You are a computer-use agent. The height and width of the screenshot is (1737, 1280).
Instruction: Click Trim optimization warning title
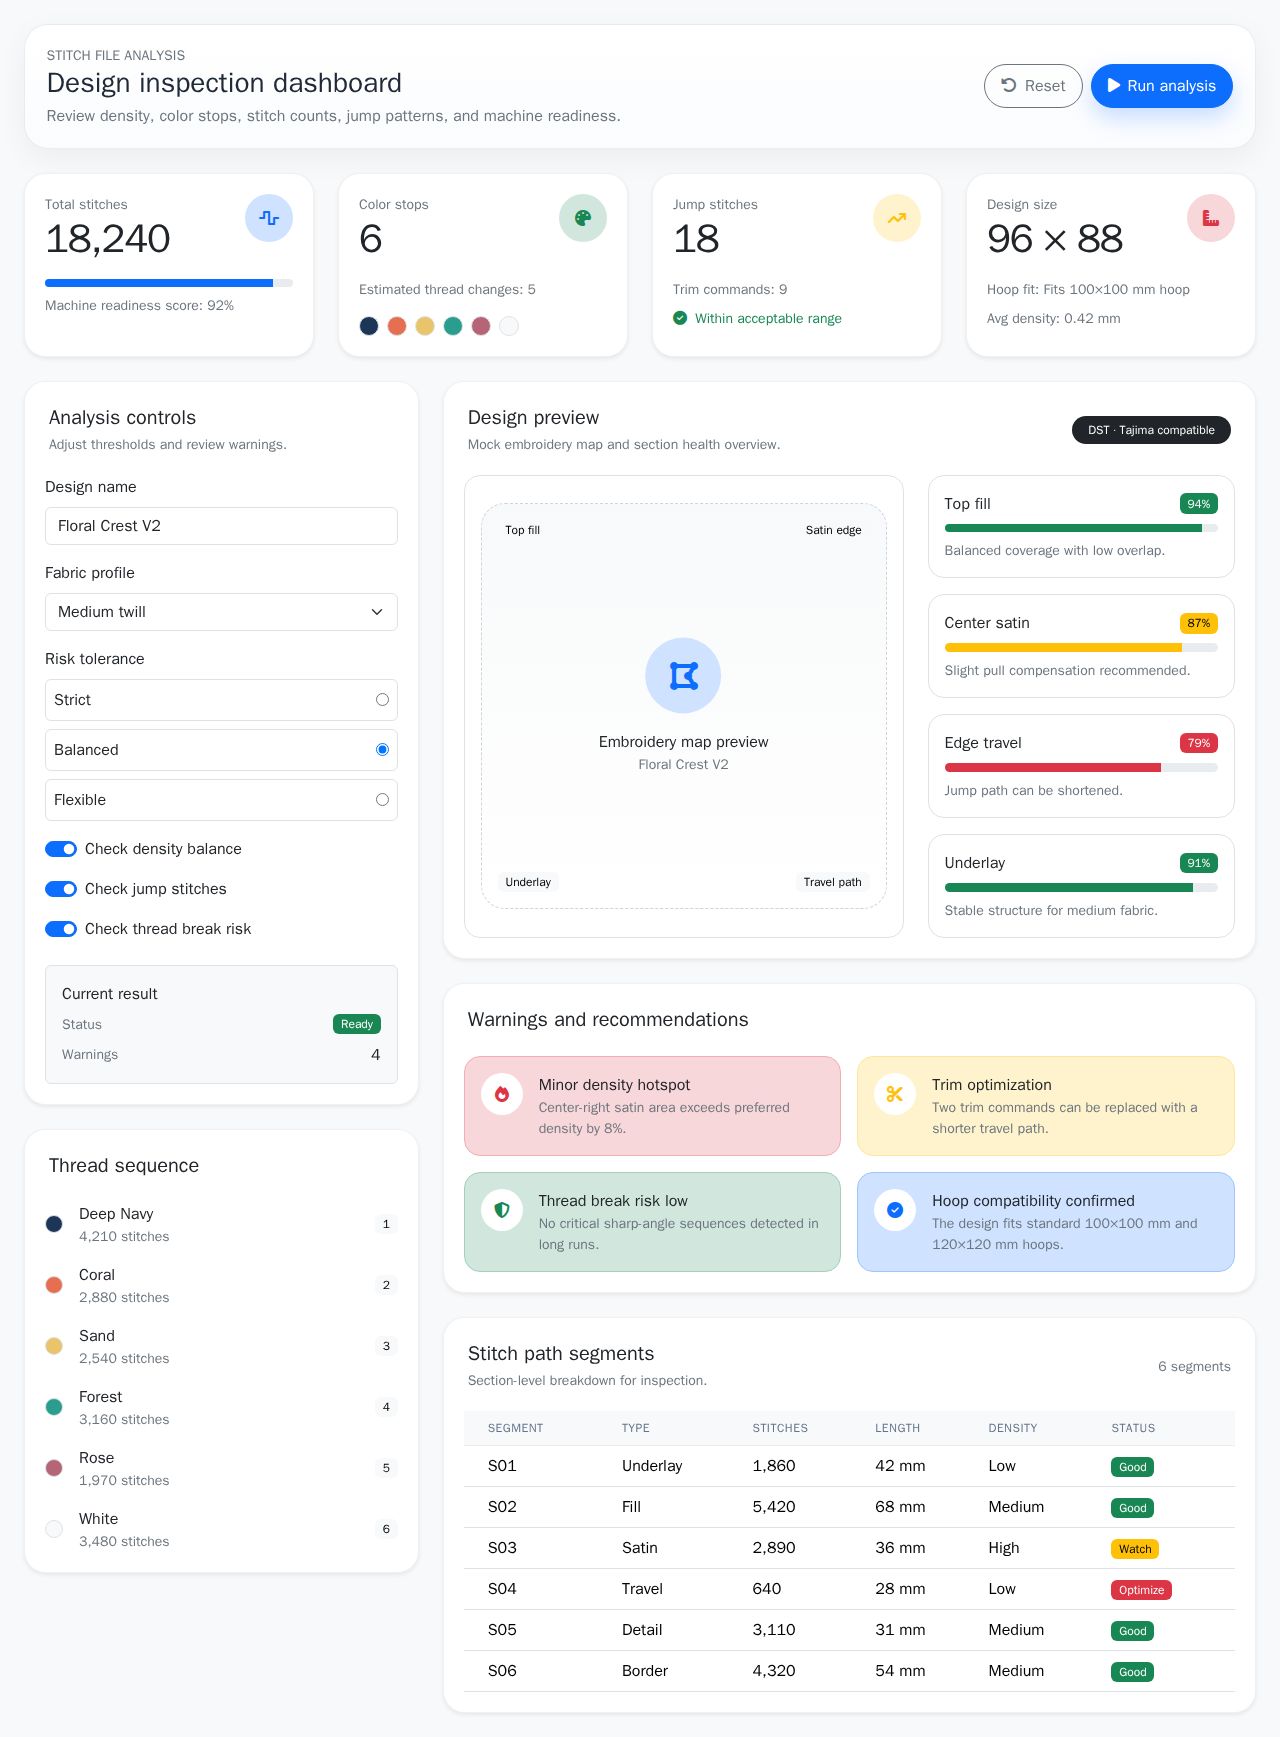pyautogui.click(x=992, y=1085)
